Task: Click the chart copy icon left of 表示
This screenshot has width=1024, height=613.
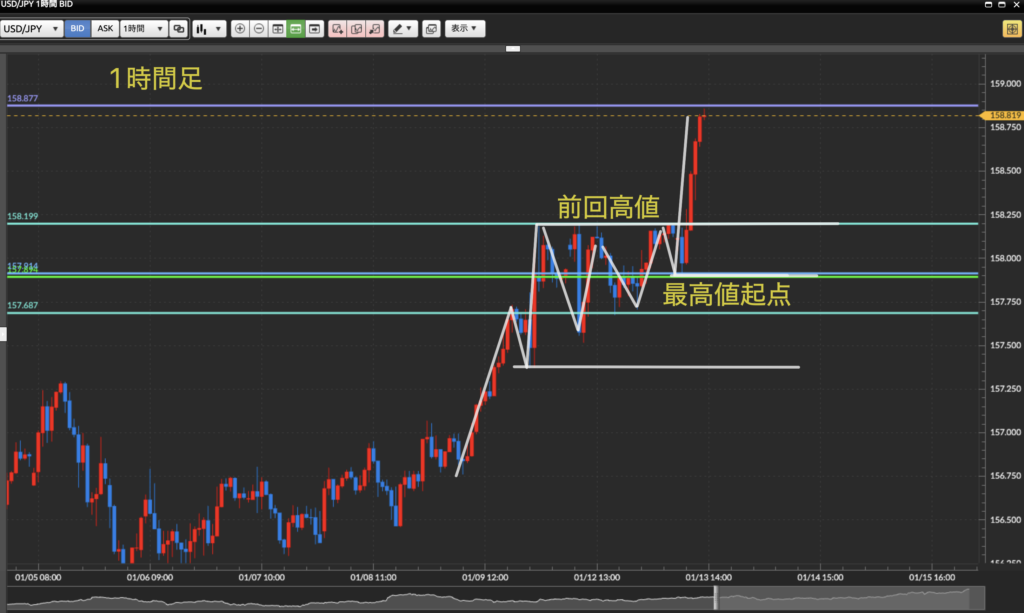Action: tap(431, 29)
